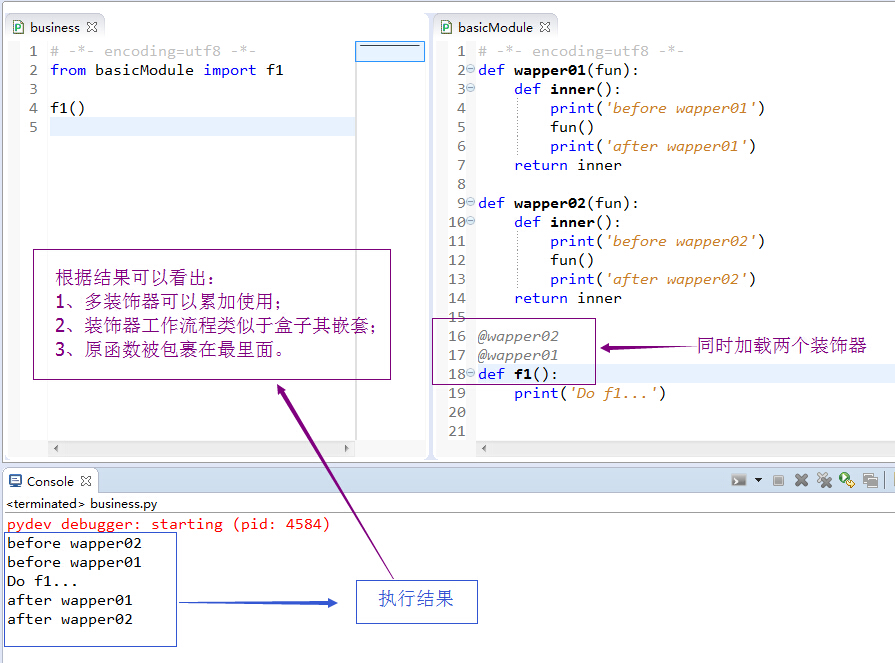Click the 'after wapper01' string literal
The image size is (895, 663).
pos(676,146)
